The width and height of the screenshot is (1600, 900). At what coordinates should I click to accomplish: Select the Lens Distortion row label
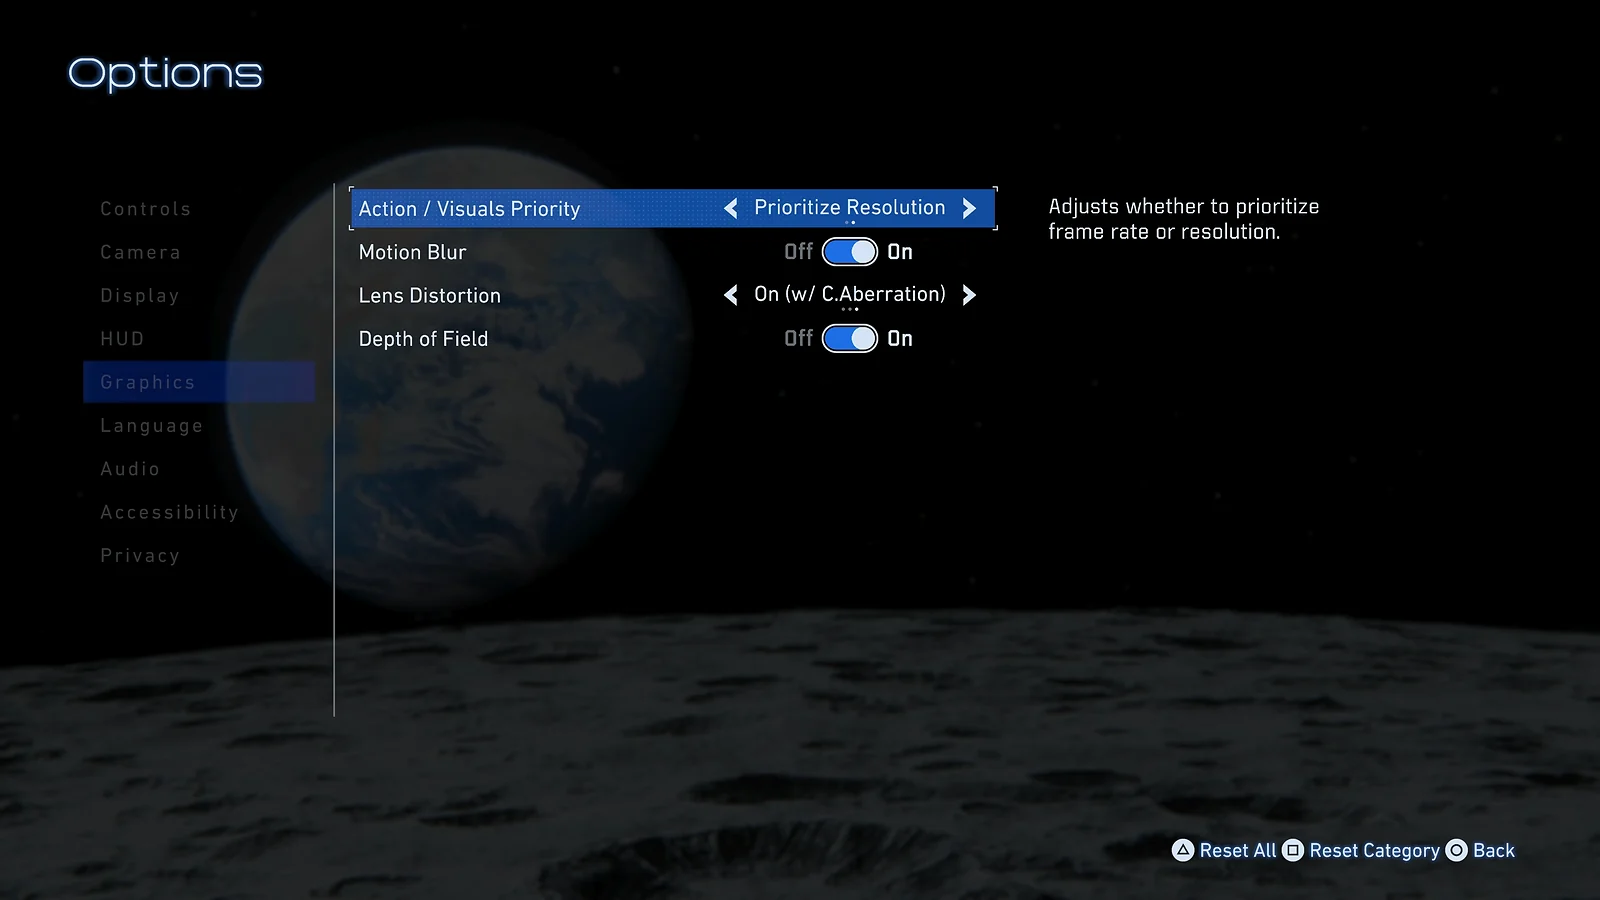point(429,296)
